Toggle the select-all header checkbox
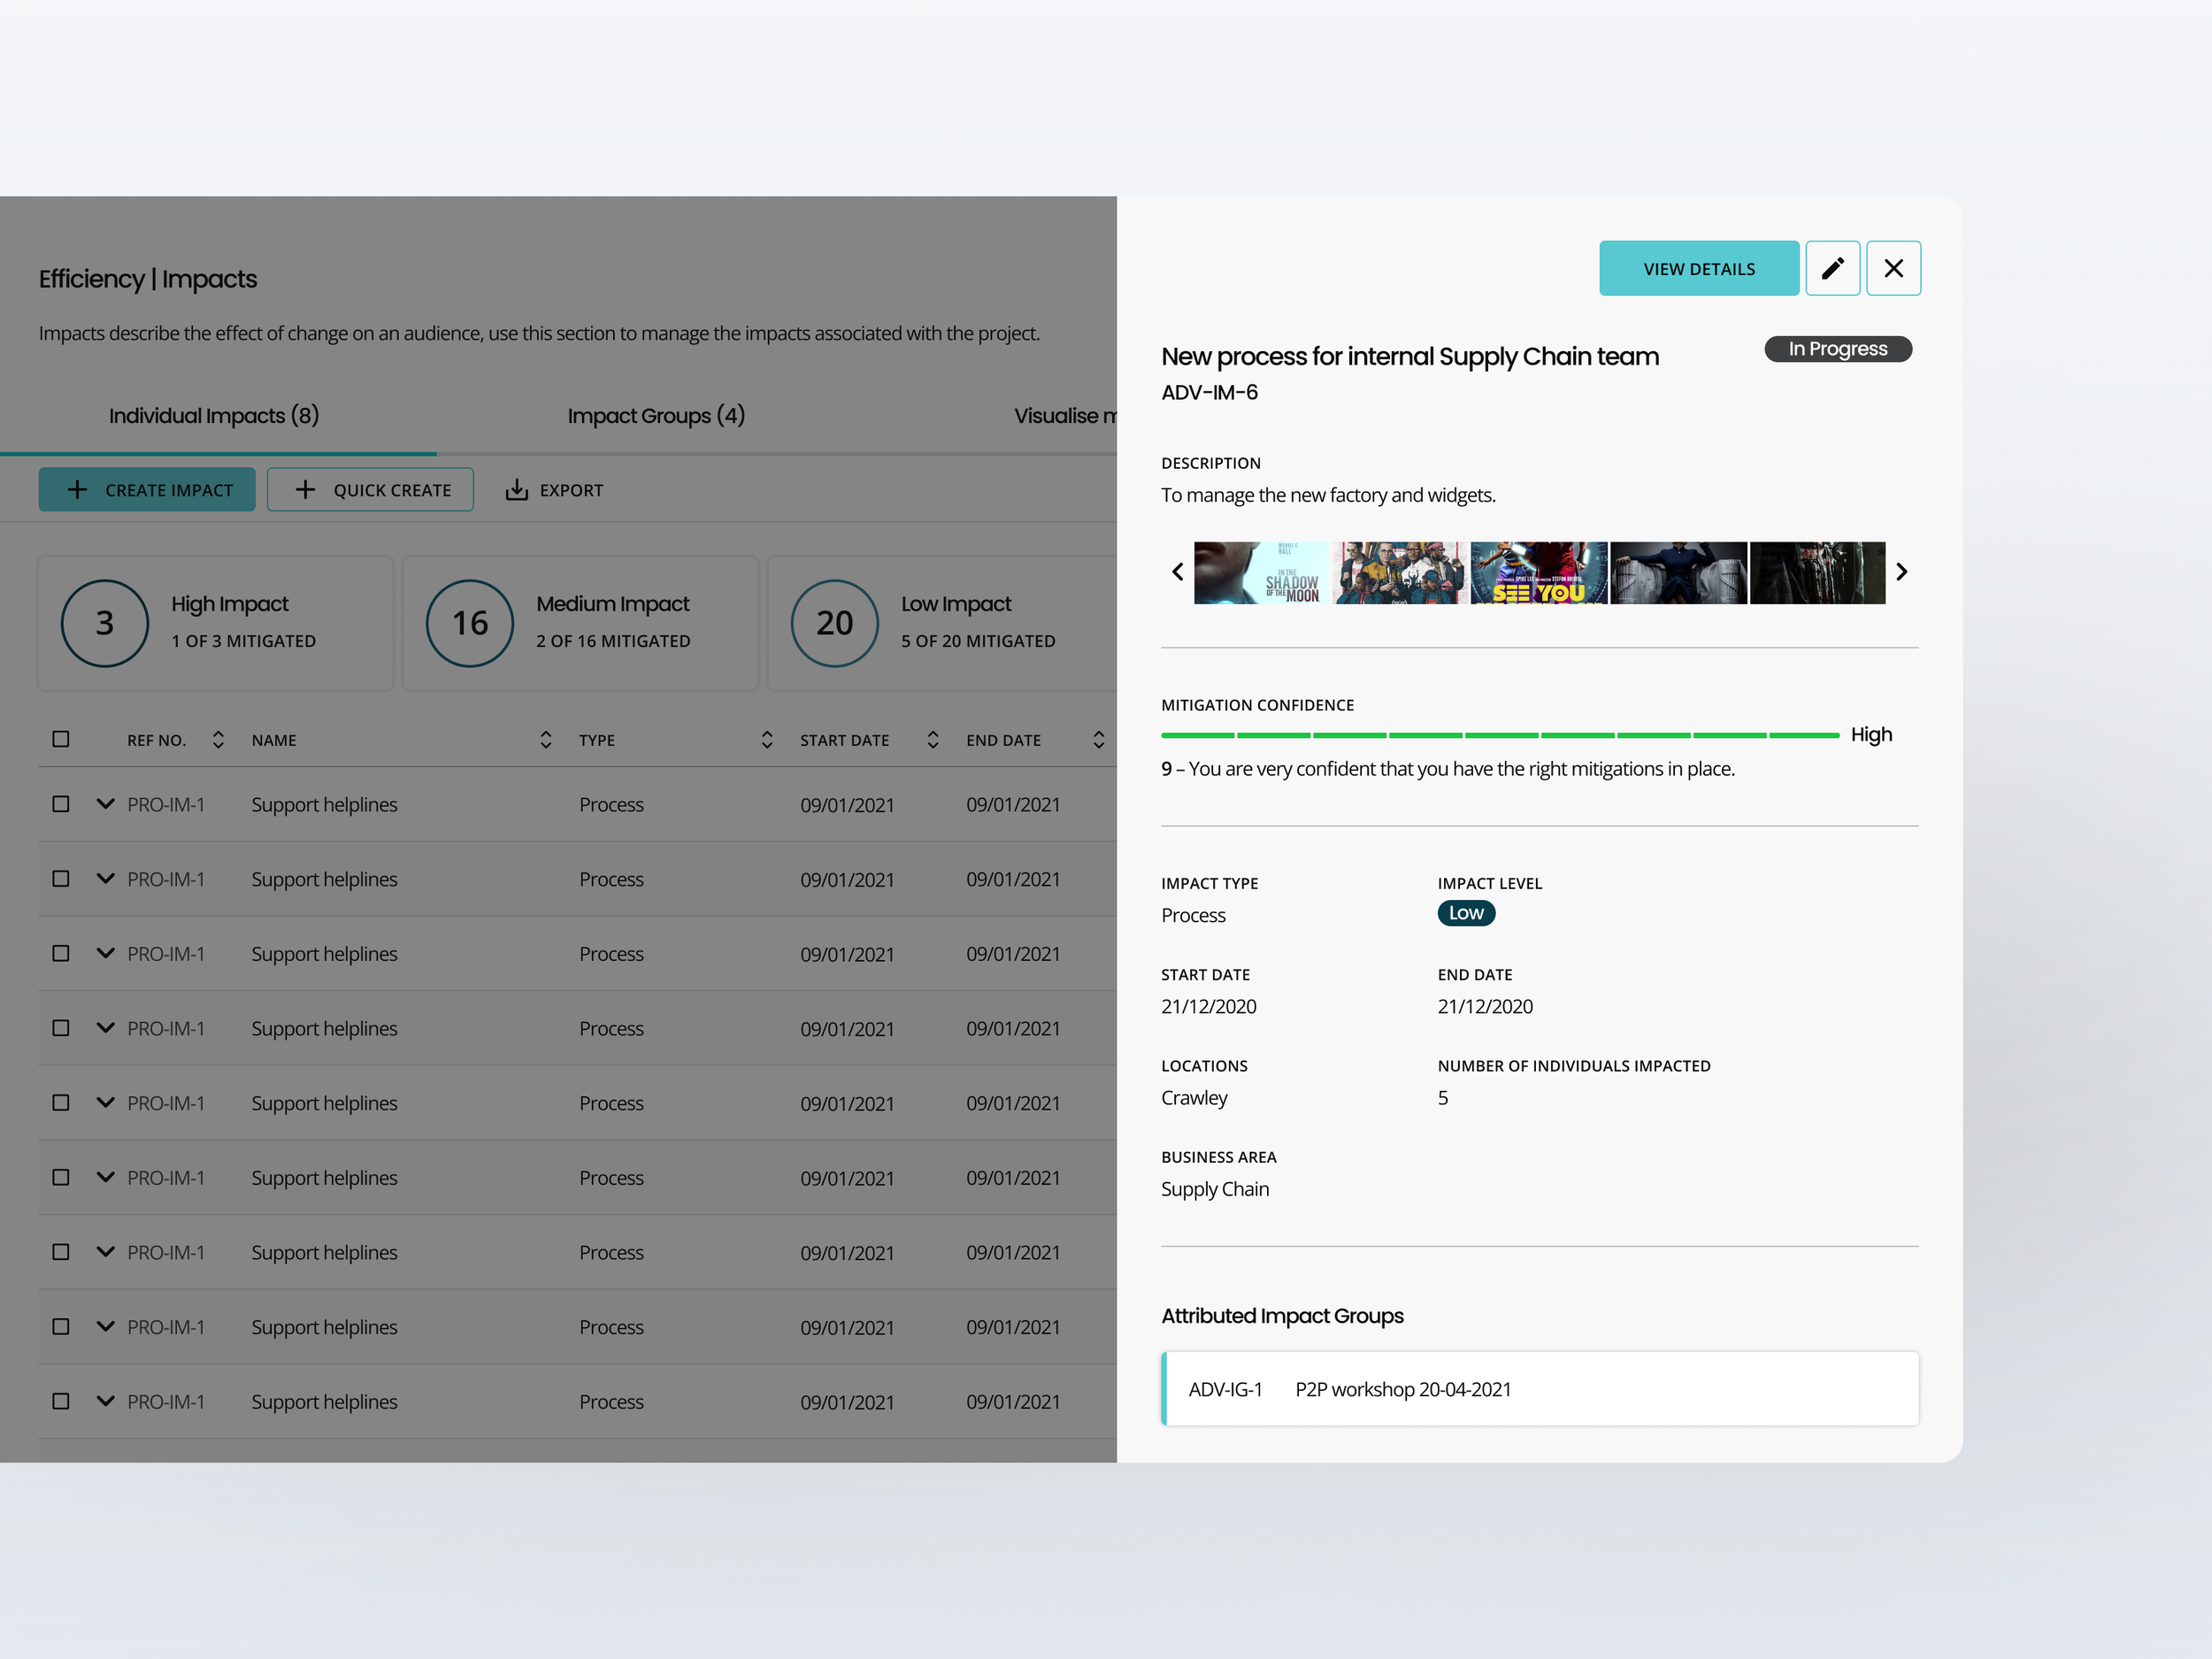Image resolution: width=2212 pixels, height=1659 pixels. tap(61, 739)
